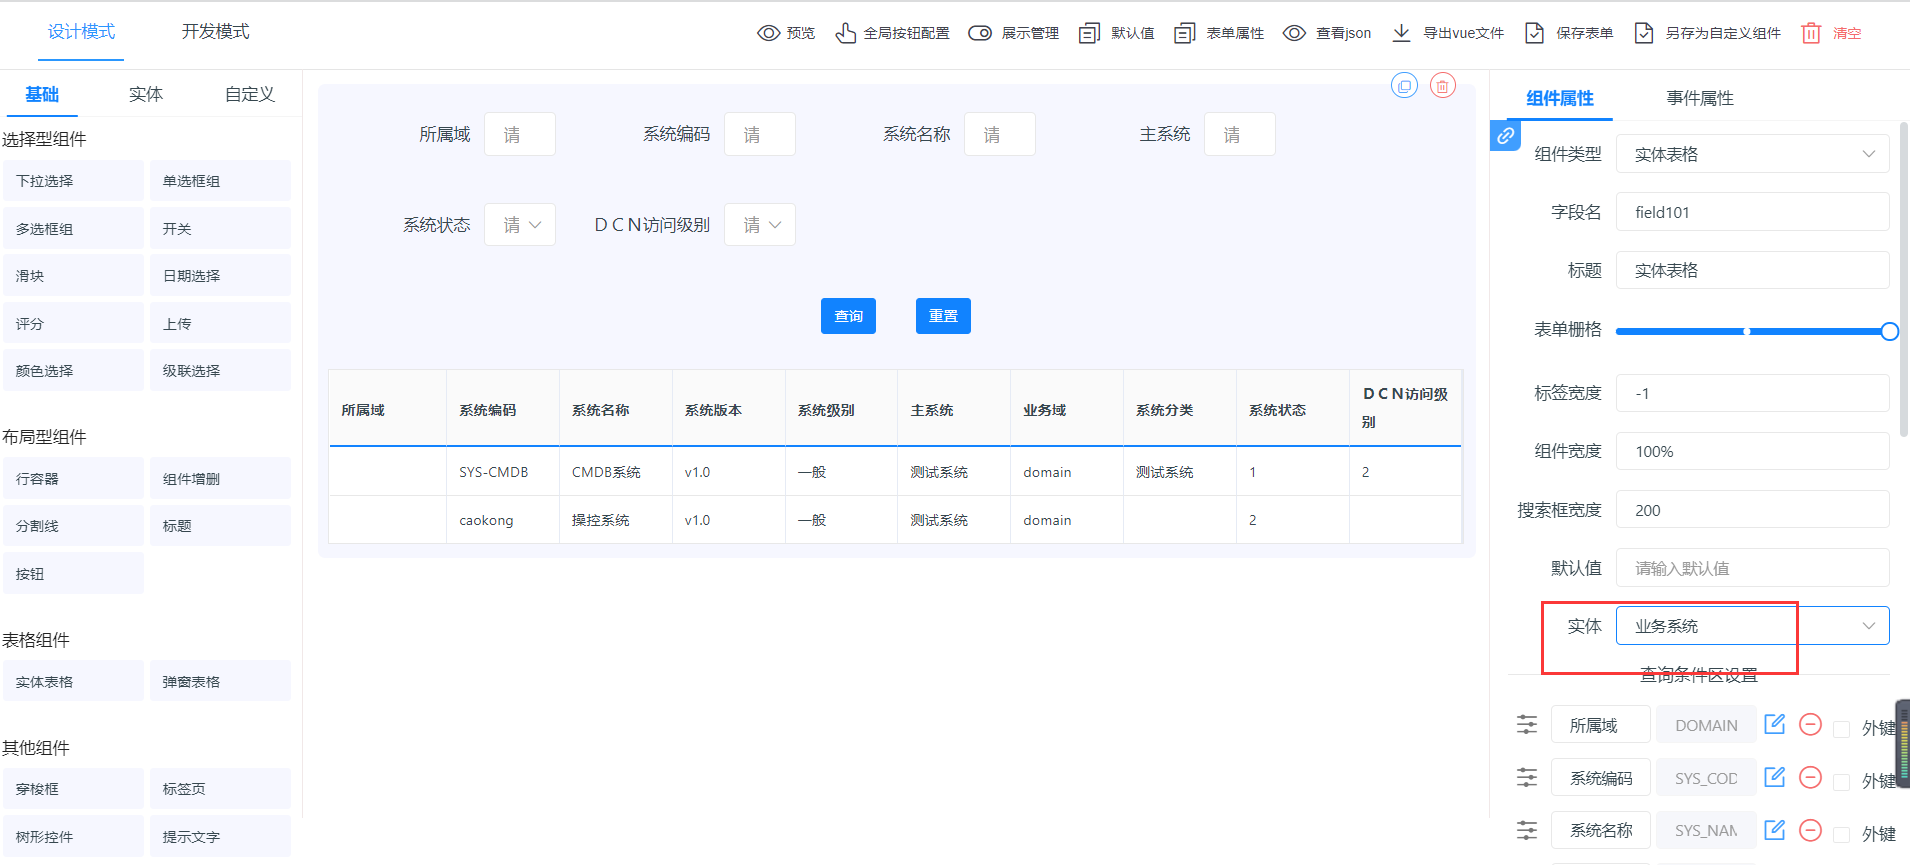Click save as custom component icon
This screenshot has height=865, width=1910.
(x=1643, y=33)
